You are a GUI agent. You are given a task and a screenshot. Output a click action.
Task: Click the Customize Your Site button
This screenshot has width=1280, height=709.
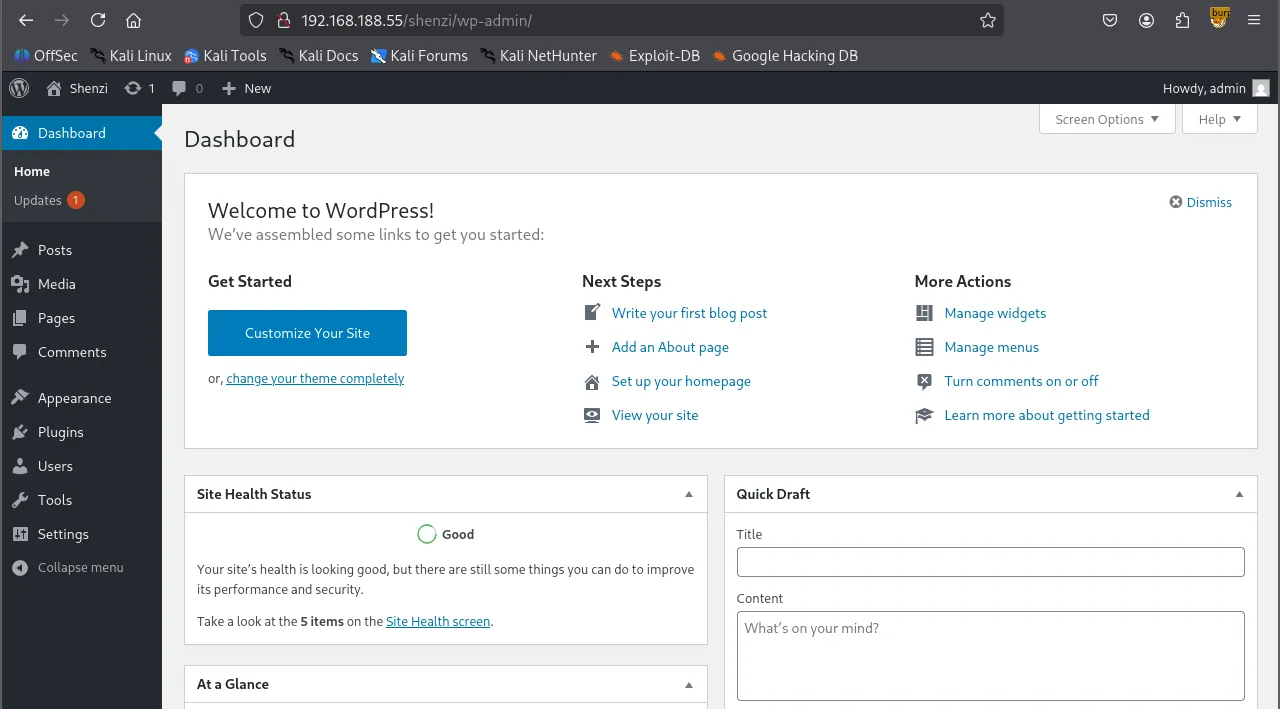307,333
